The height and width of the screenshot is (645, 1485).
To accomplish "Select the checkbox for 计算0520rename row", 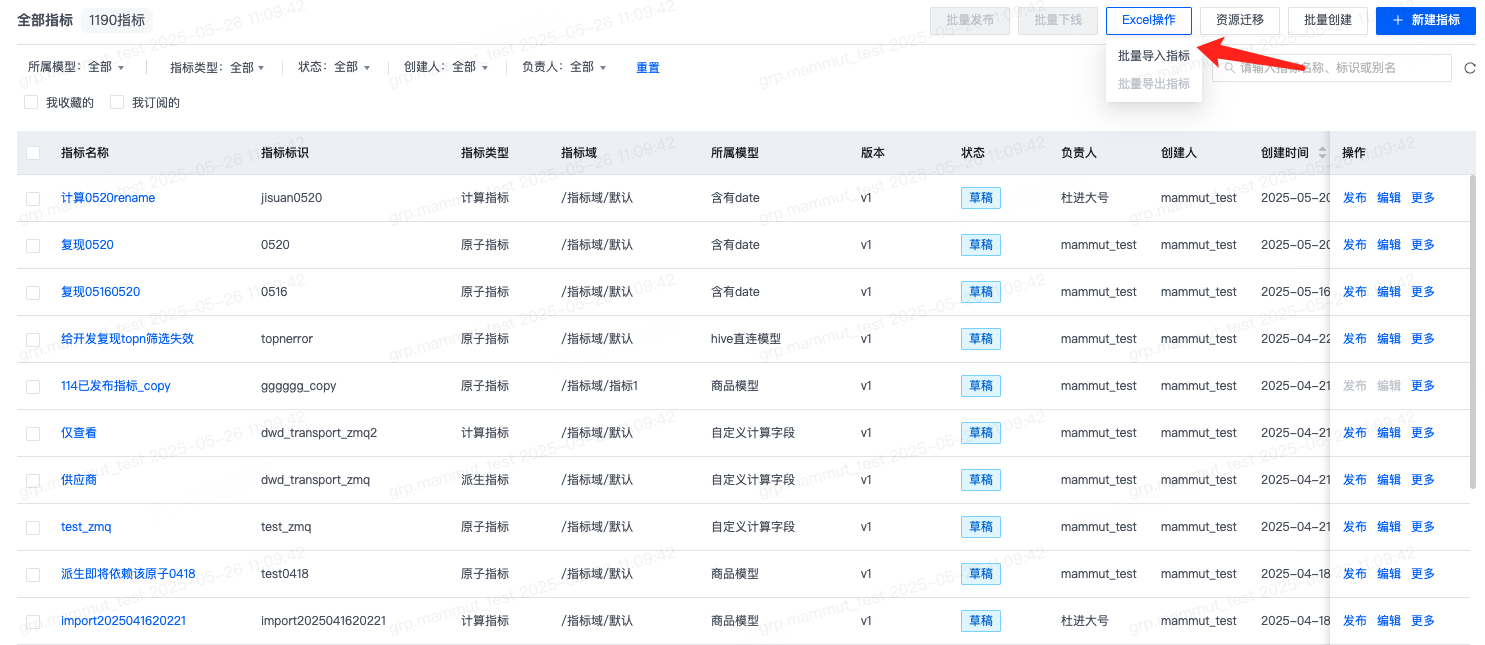I will [33, 198].
